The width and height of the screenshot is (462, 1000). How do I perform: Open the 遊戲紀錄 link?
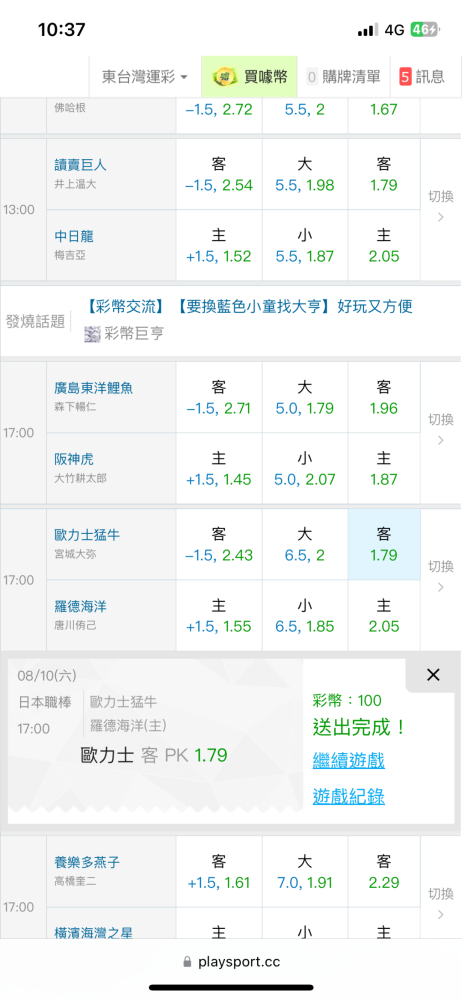[348, 796]
